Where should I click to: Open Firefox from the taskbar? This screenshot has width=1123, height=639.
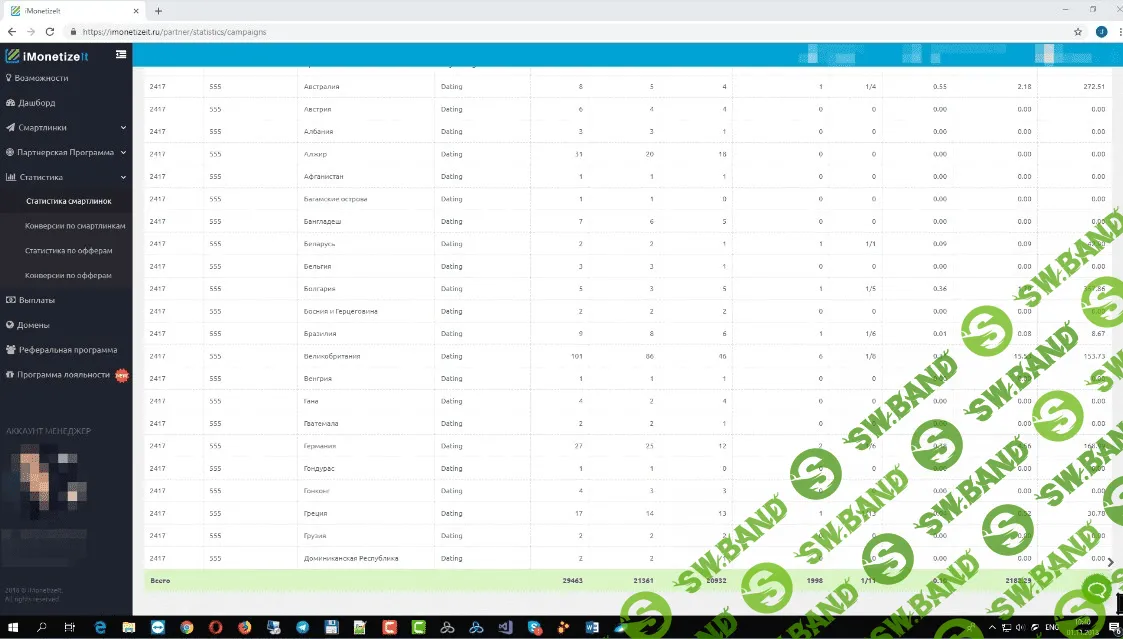[244, 627]
